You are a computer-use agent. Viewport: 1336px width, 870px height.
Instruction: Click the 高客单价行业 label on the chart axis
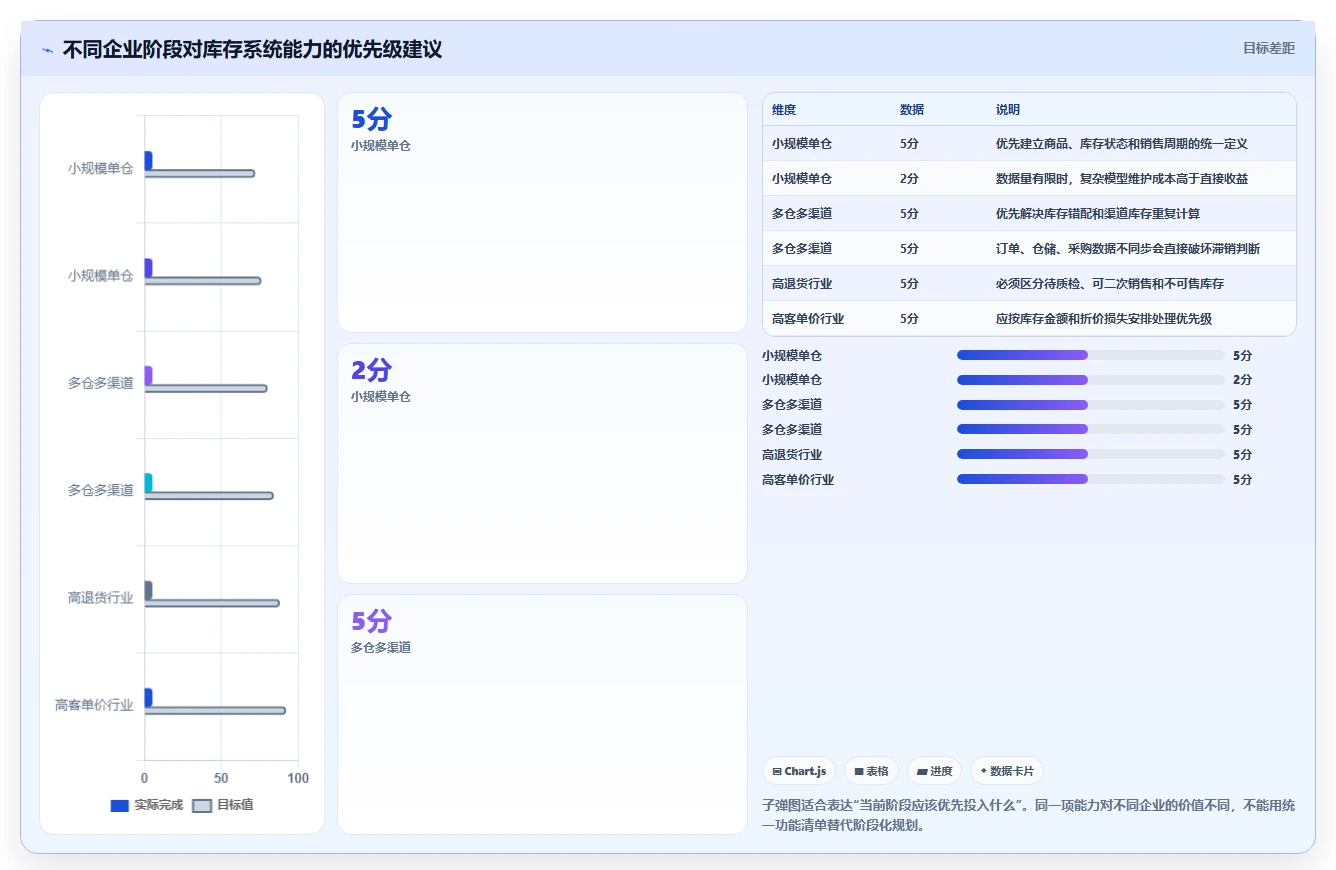[x=94, y=705]
